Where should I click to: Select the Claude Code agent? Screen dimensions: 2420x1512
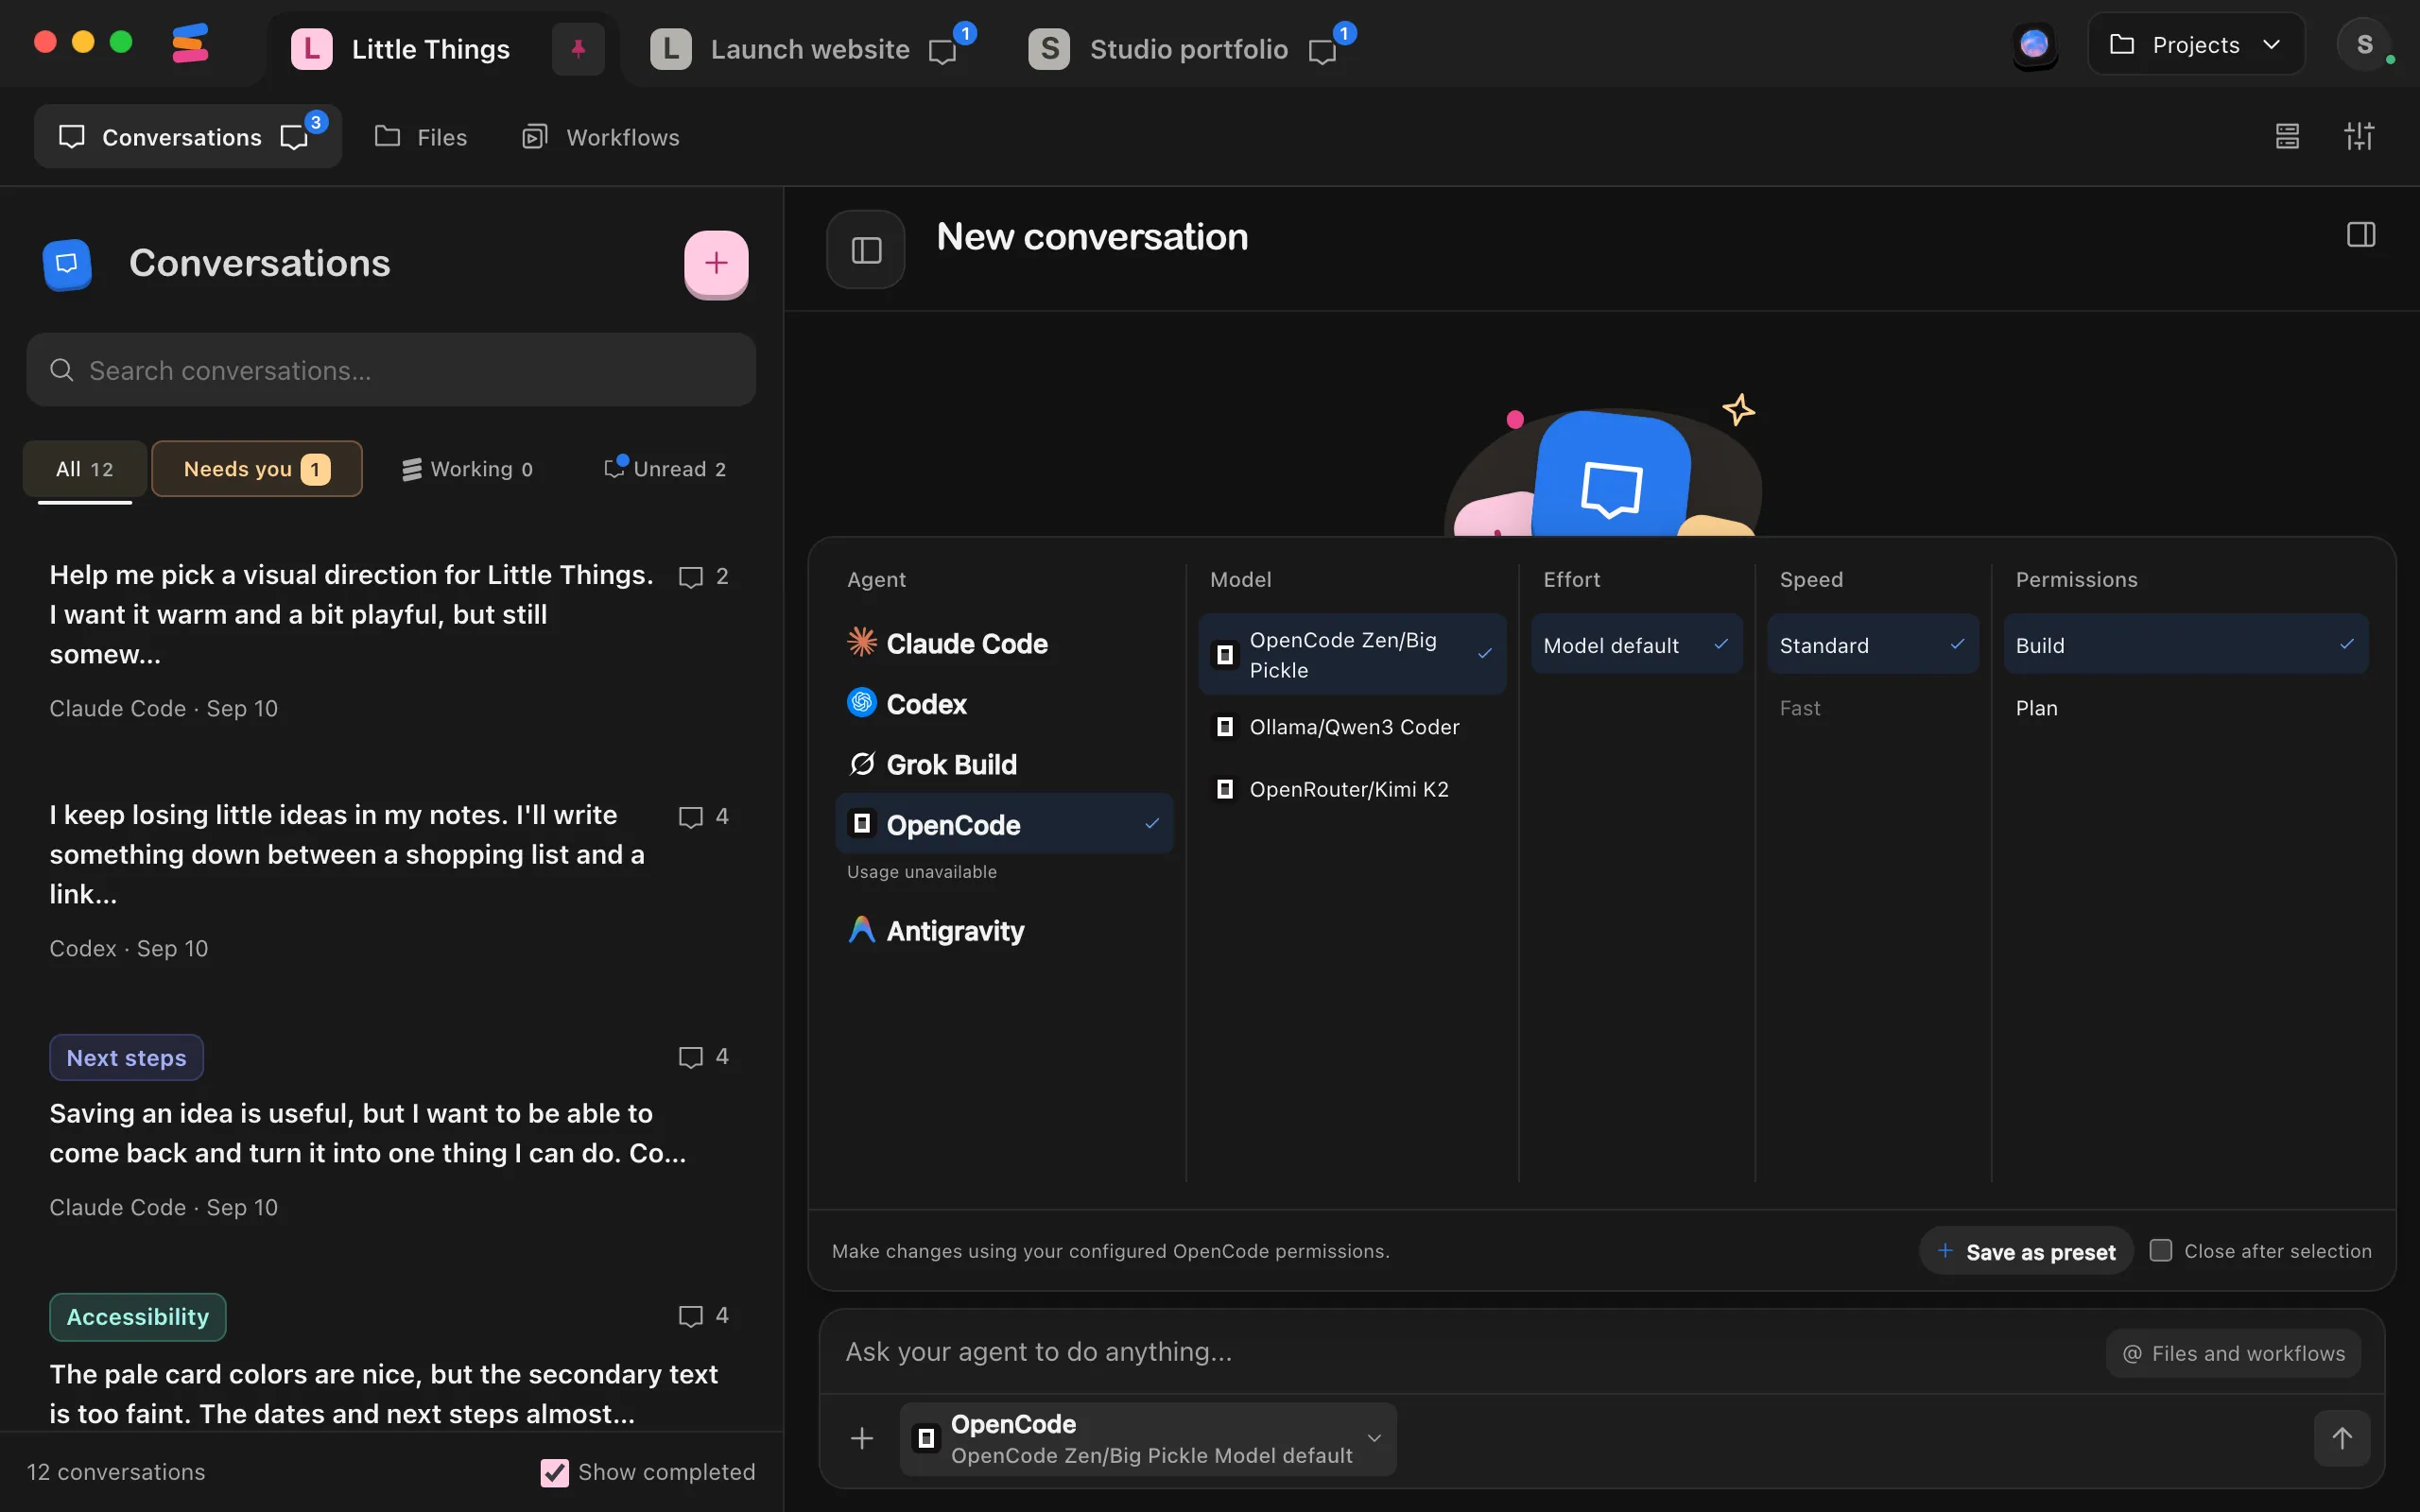click(x=1004, y=643)
